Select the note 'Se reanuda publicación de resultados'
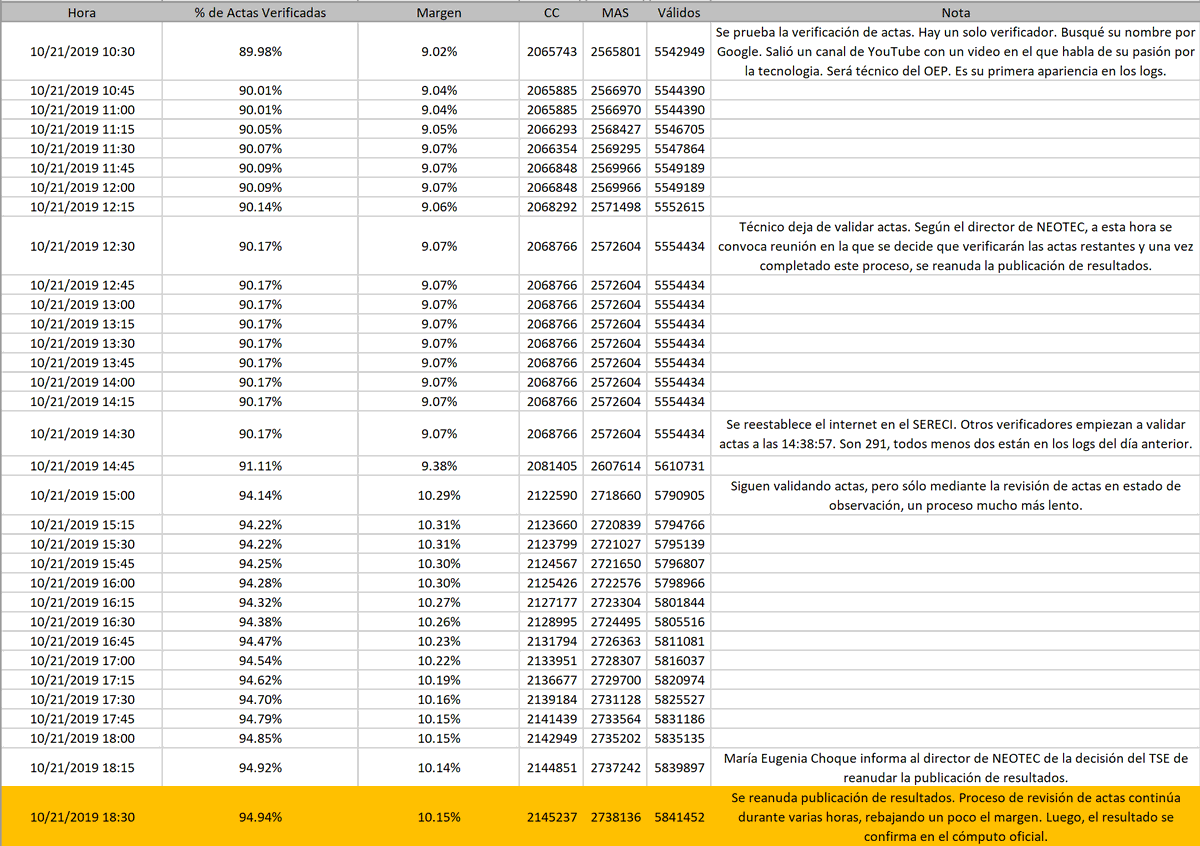Image resolution: width=1200 pixels, height=846 pixels. pyautogui.click(x=955, y=816)
